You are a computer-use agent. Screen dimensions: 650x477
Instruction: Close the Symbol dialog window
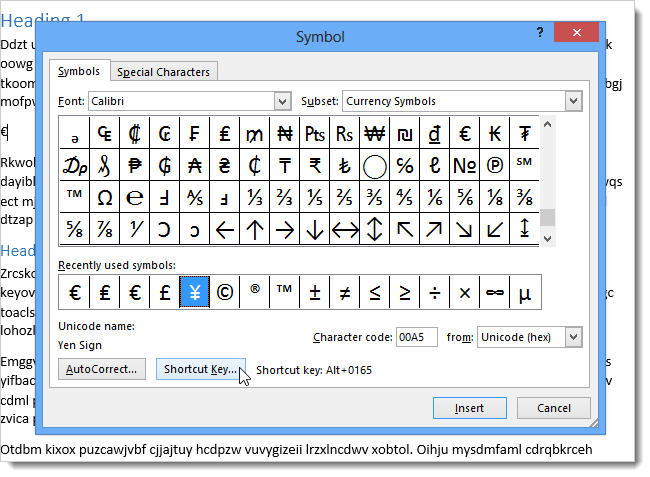pyautogui.click(x=576, y=32)
